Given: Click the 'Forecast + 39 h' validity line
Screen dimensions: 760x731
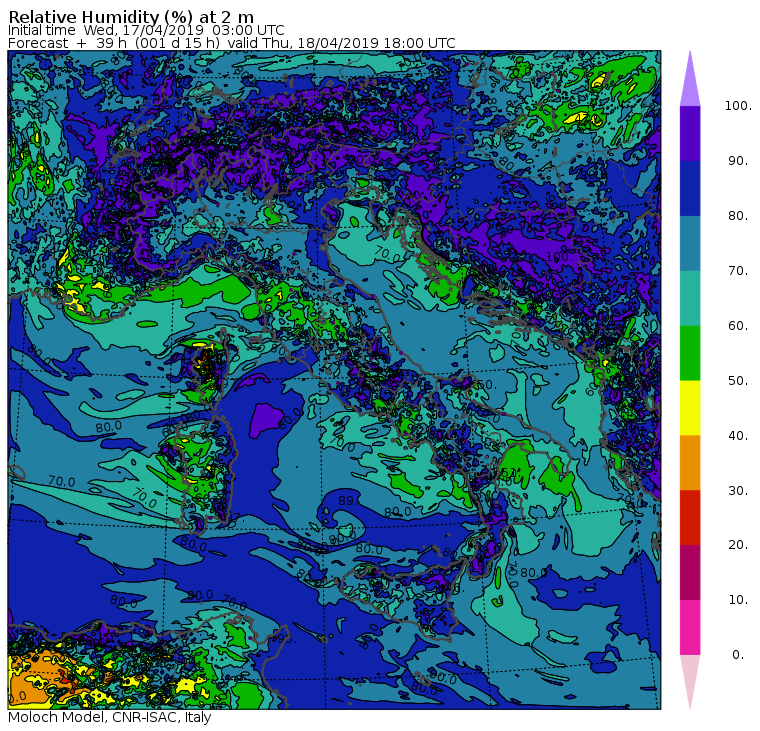Looking at the screenshot, I should (x=232, y=43).
